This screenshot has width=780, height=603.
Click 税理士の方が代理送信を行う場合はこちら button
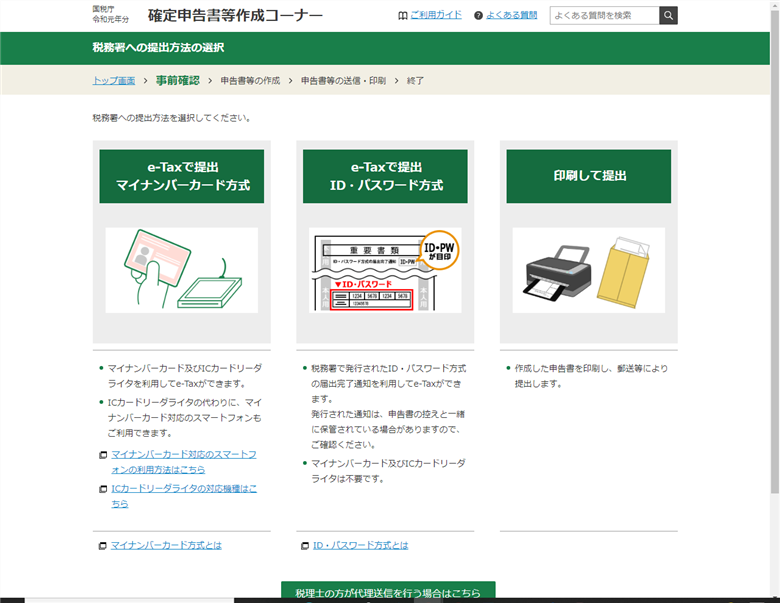point(388,591)
